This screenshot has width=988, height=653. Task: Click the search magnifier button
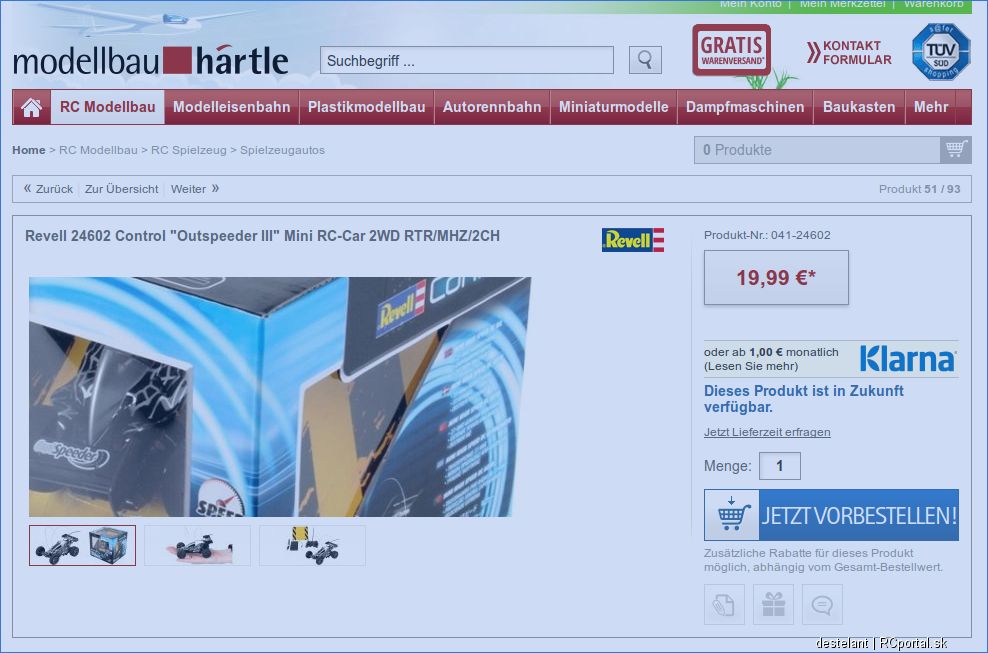[x=645, y=60]
